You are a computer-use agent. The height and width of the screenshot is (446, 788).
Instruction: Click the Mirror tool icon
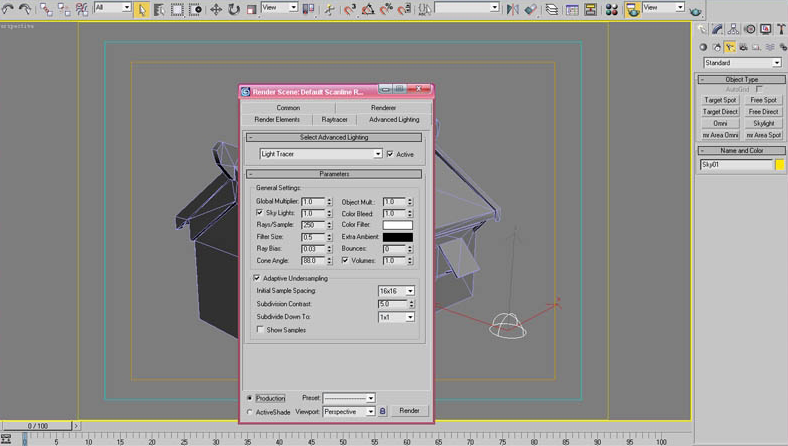pos(512,9)
